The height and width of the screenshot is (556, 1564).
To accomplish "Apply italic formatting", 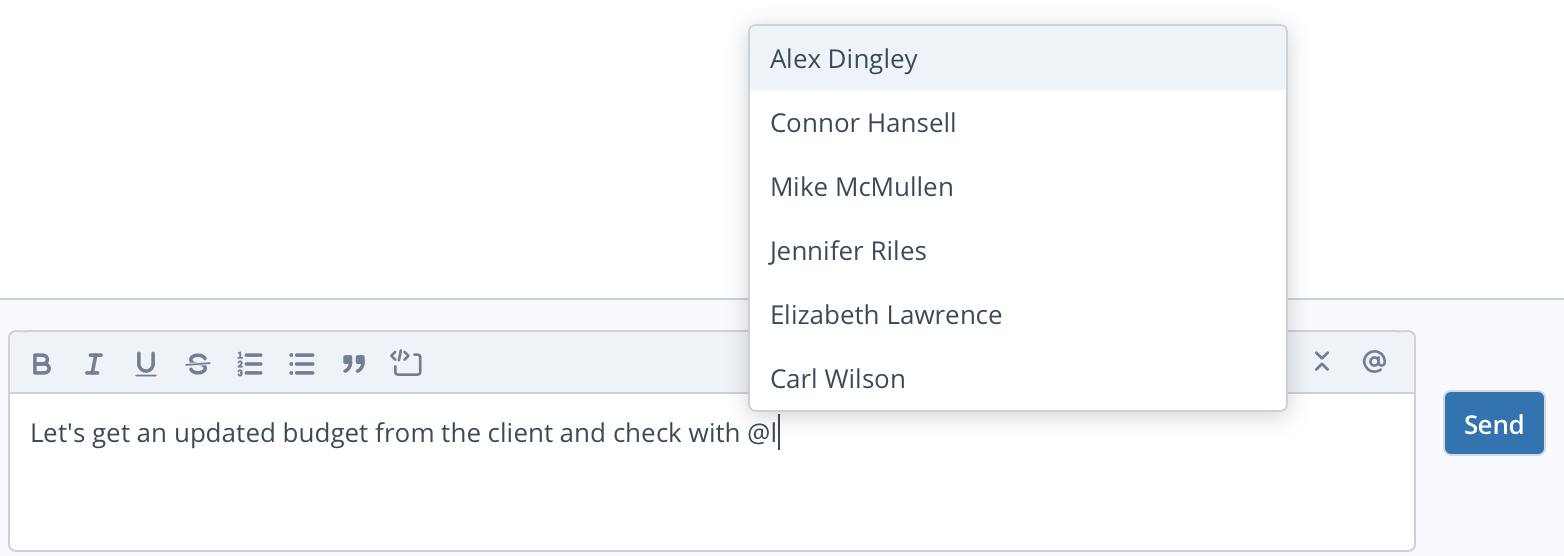I will pyautogui.click(x=94, y=364).
